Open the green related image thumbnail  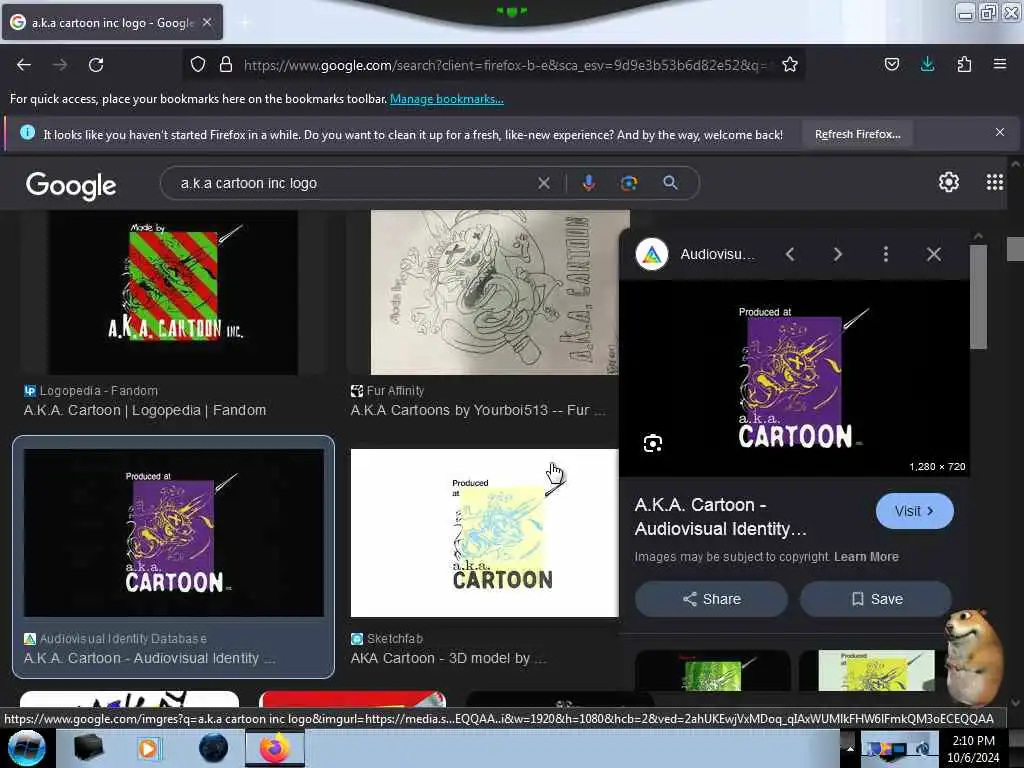tap(712, 670)
